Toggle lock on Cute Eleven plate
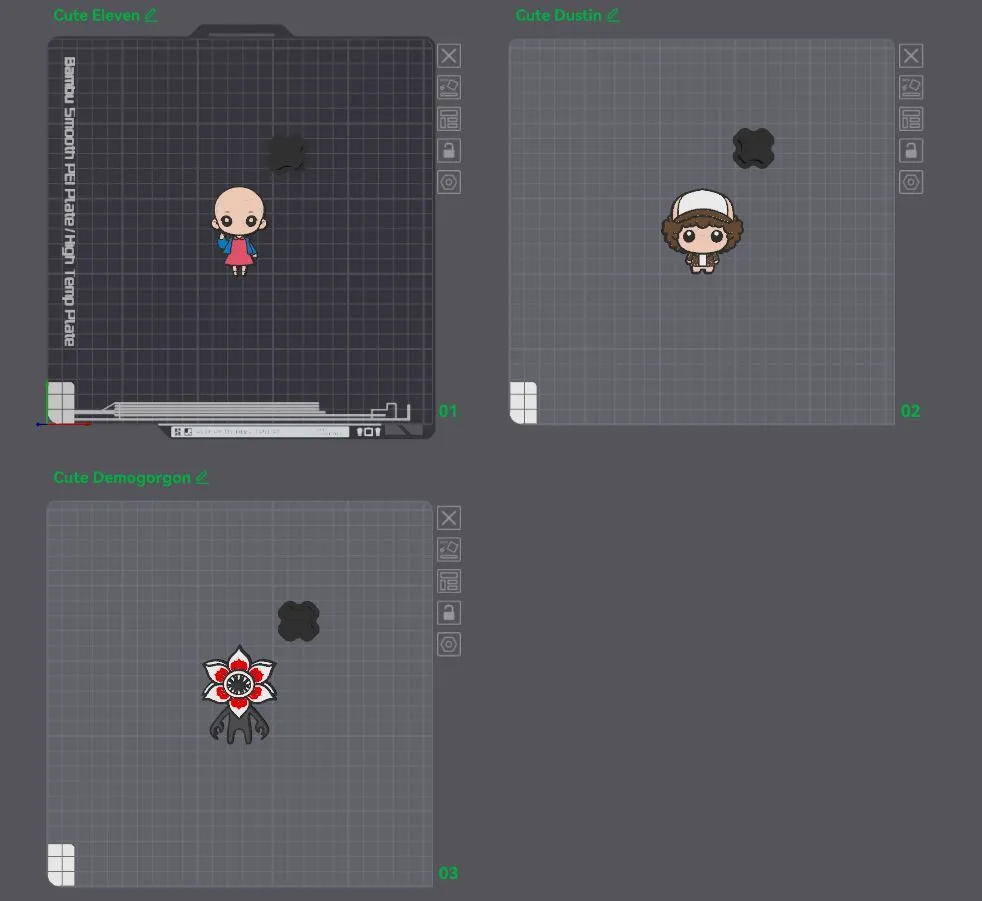 [448, 150]
